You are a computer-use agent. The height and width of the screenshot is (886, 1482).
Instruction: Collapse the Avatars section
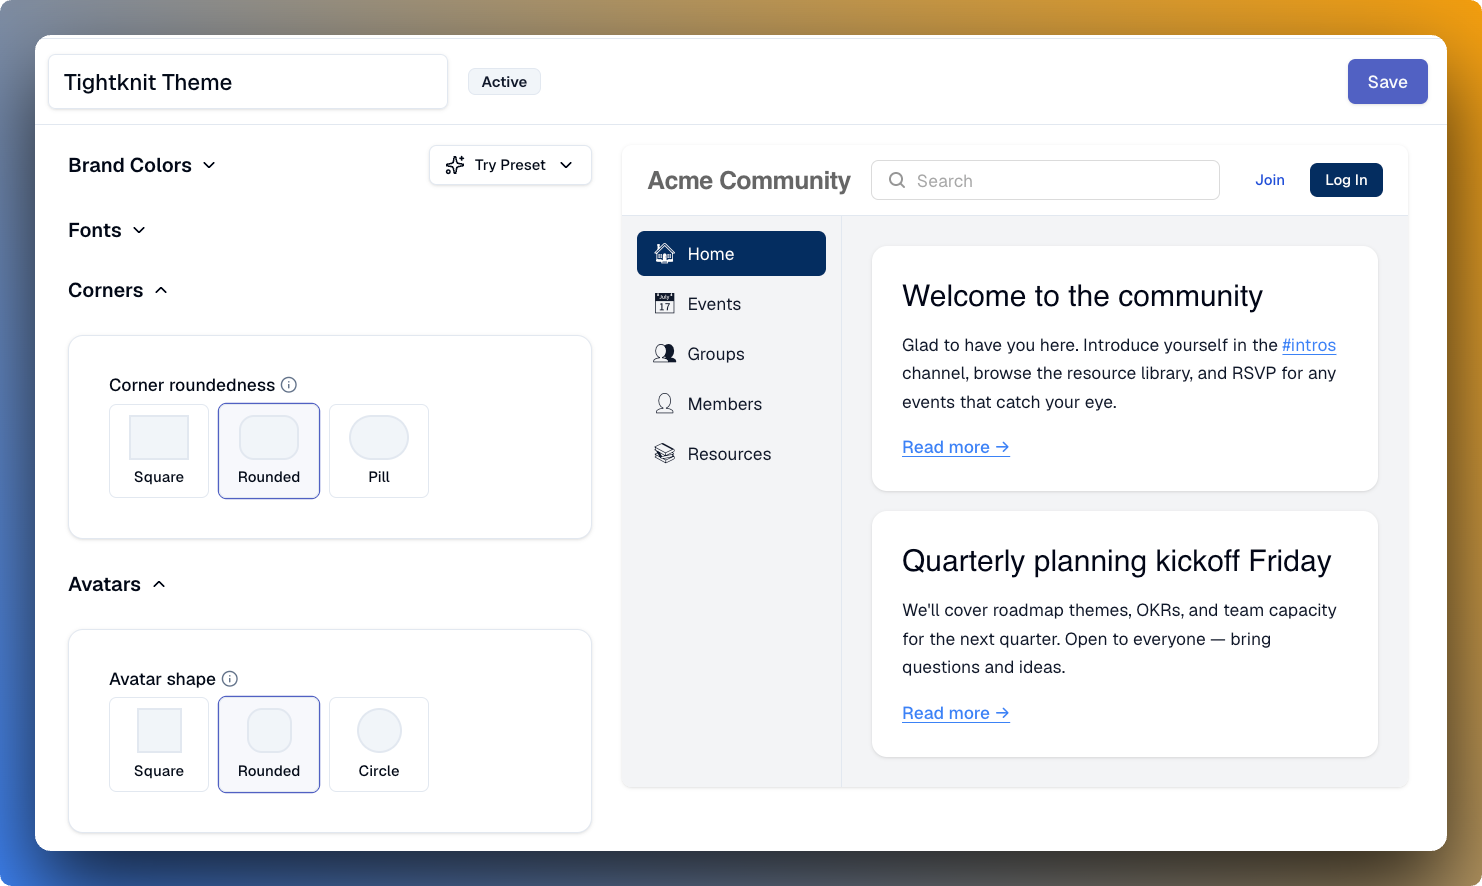pyautogui.click(x=117, y=584)
